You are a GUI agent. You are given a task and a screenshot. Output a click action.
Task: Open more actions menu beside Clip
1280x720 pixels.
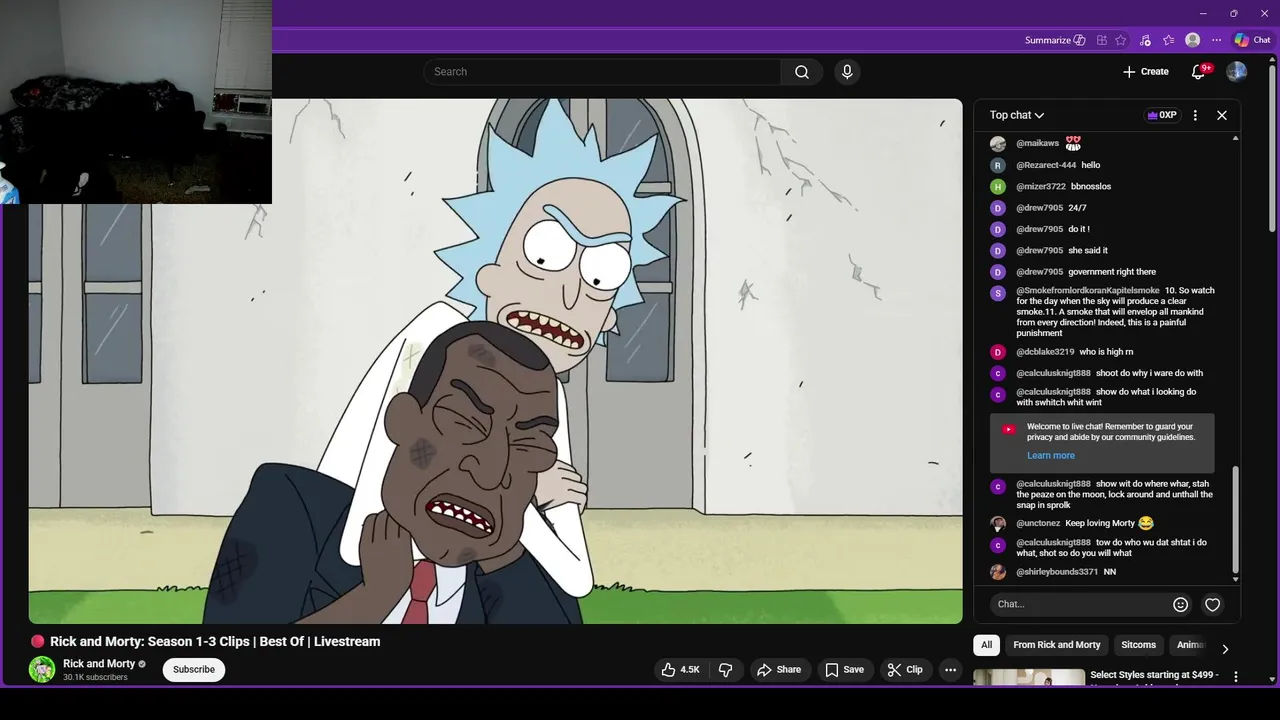tap(951, 669)
